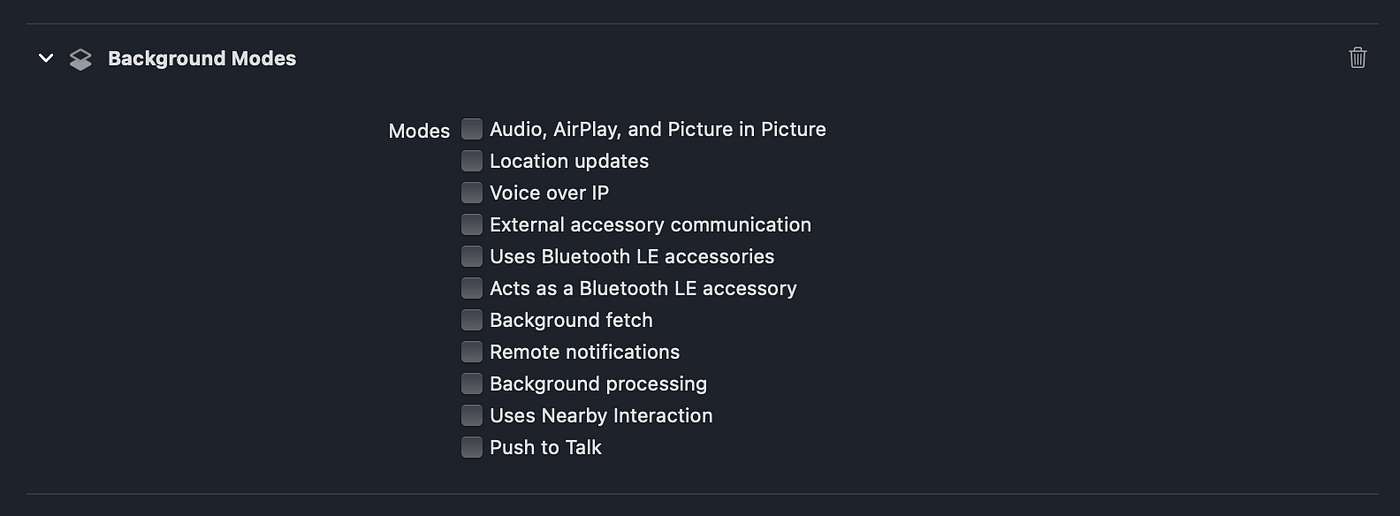Collapse the Background Modes section chevron

click(45, 59)
